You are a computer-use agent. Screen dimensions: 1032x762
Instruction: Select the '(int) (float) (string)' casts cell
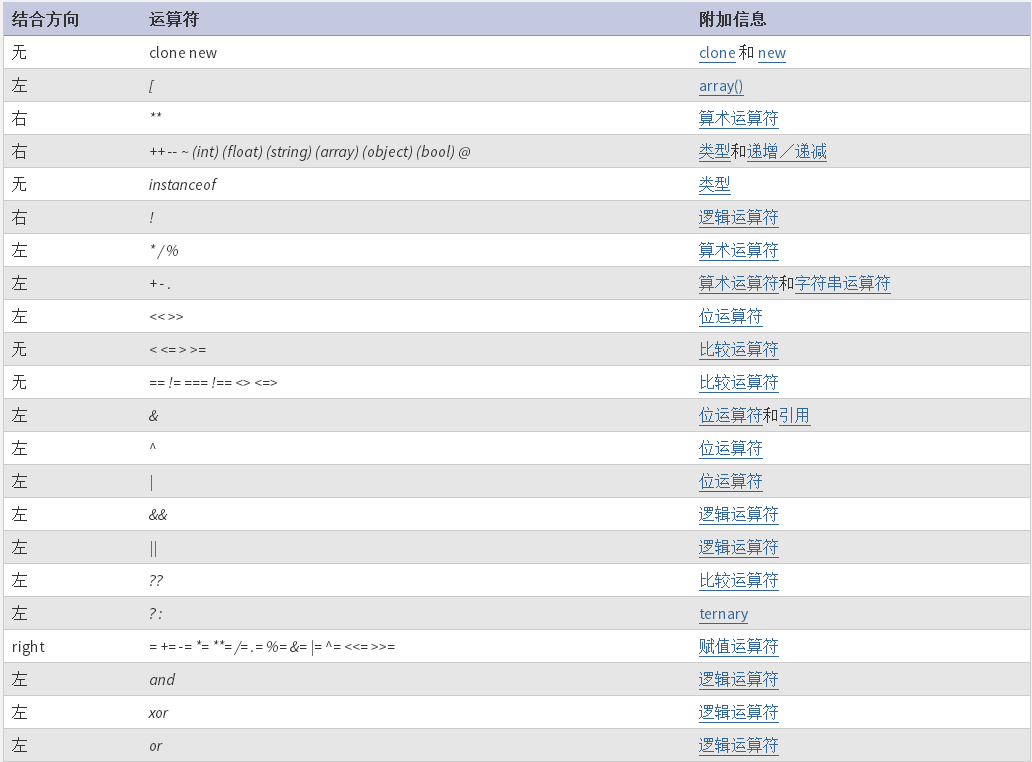pyautogui.click(x=310, y=152)
